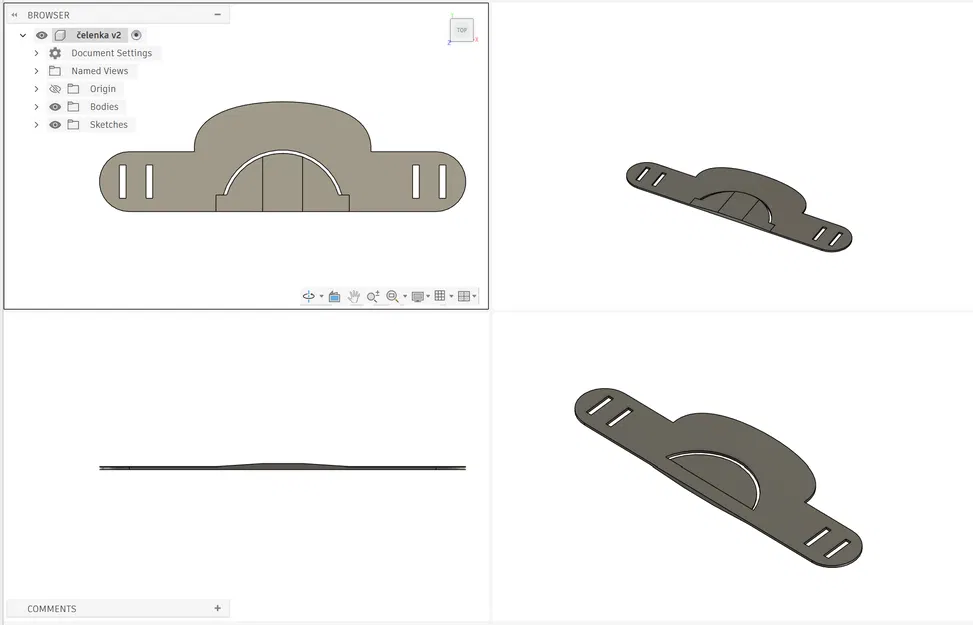
Task: Open the Viewports dropdown arrow
Action: coord(475,297)
